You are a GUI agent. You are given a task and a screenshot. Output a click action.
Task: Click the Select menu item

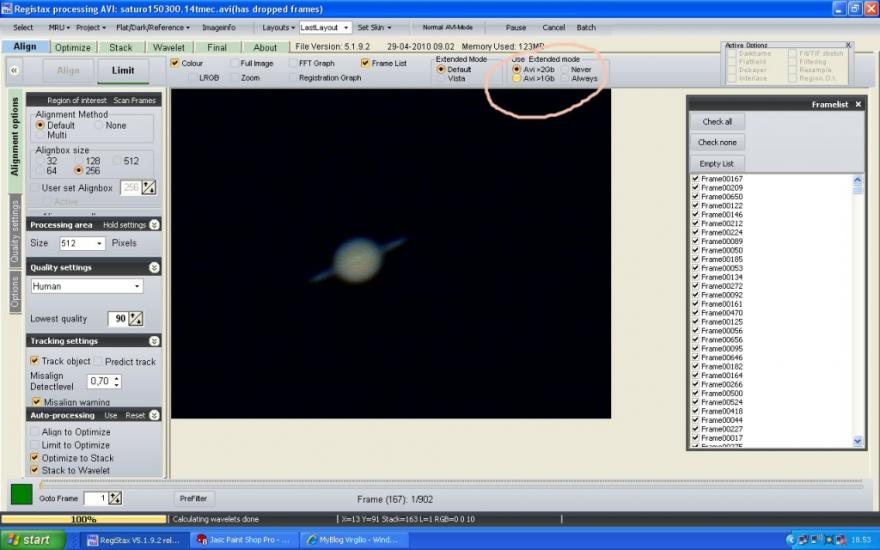tap(23, 28)
